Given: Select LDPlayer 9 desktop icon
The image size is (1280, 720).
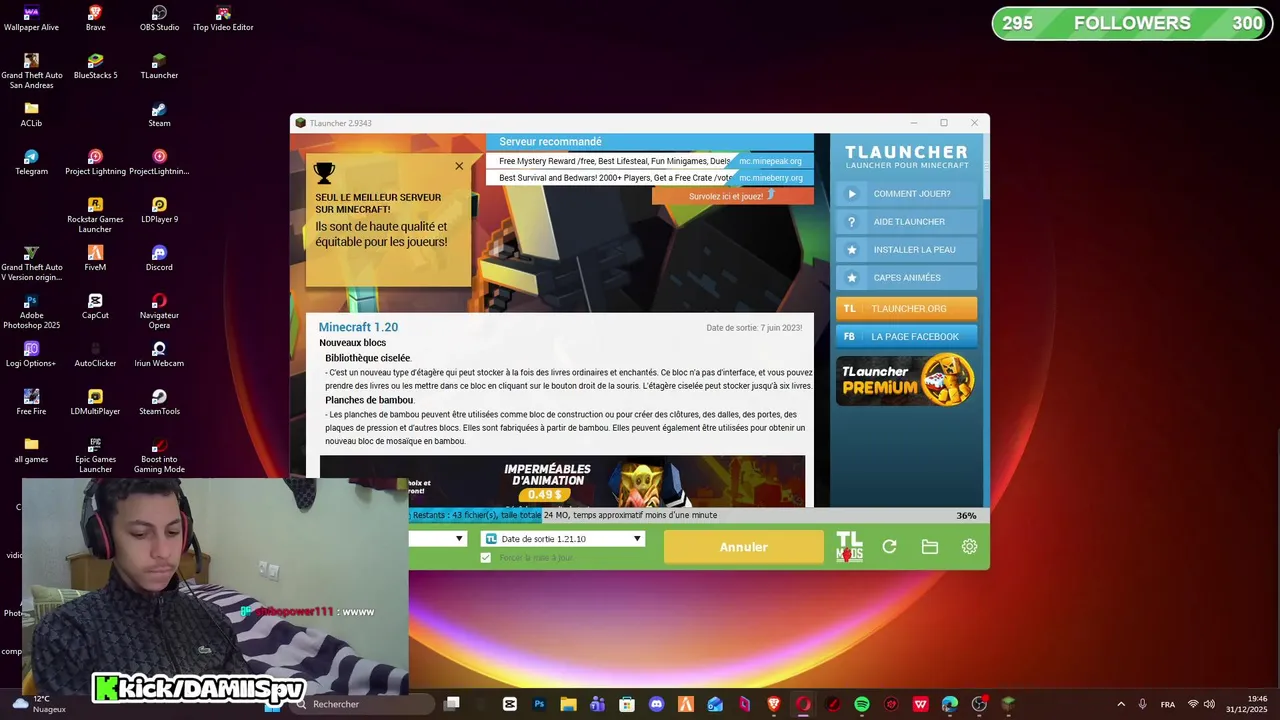Looking at the screenshot, I should click(159, 209).
